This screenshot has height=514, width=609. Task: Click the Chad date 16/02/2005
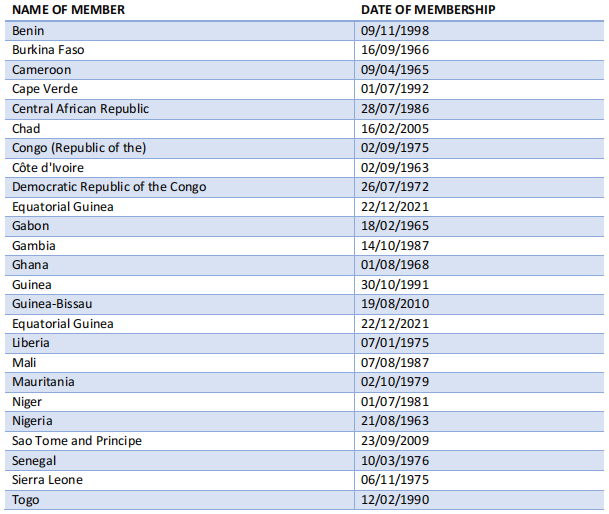[x=395, y=129]
